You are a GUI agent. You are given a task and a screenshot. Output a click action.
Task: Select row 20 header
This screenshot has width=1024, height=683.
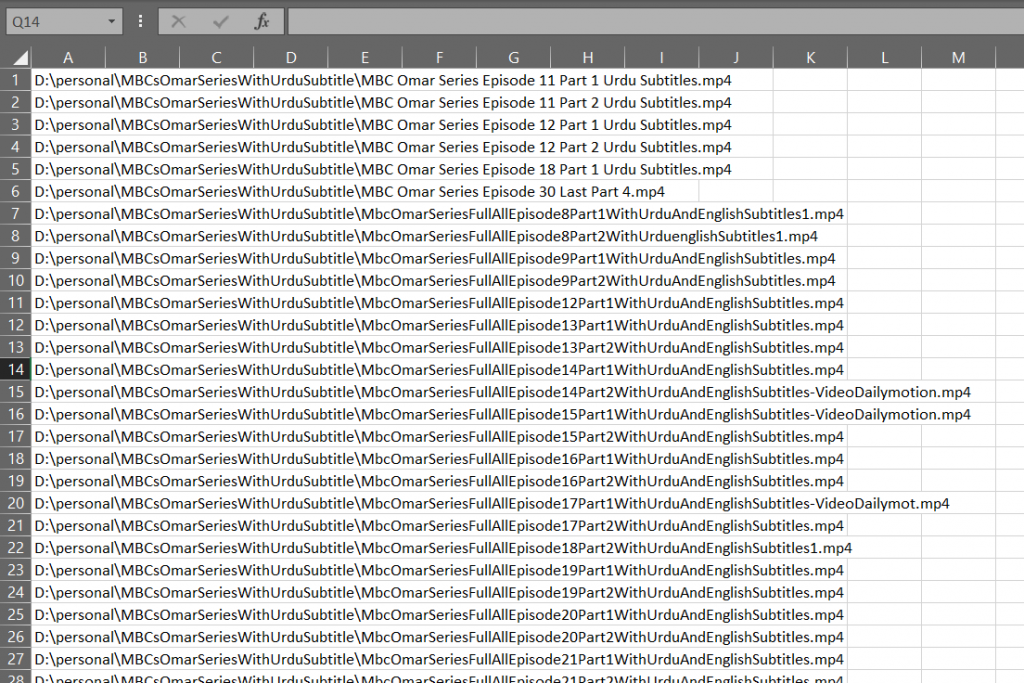[15, 503]
